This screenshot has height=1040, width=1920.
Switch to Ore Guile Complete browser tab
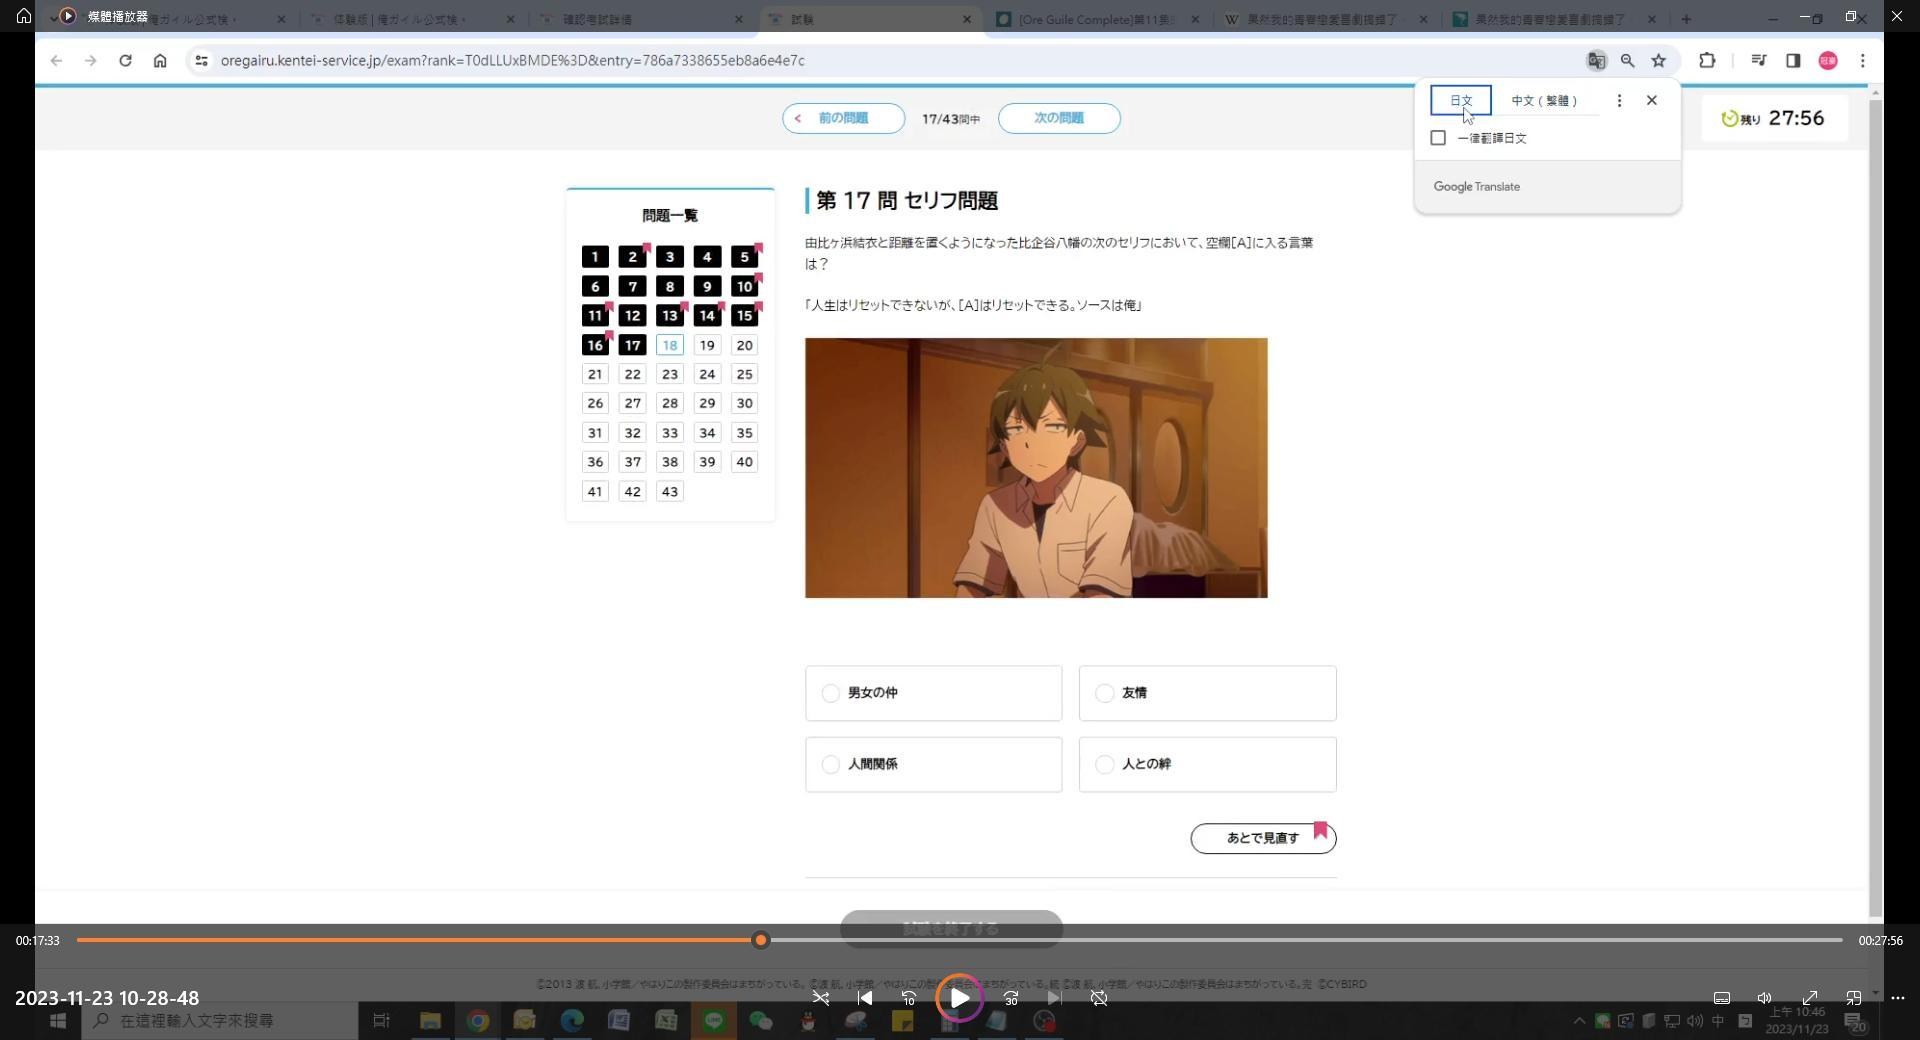point(1097,19)
